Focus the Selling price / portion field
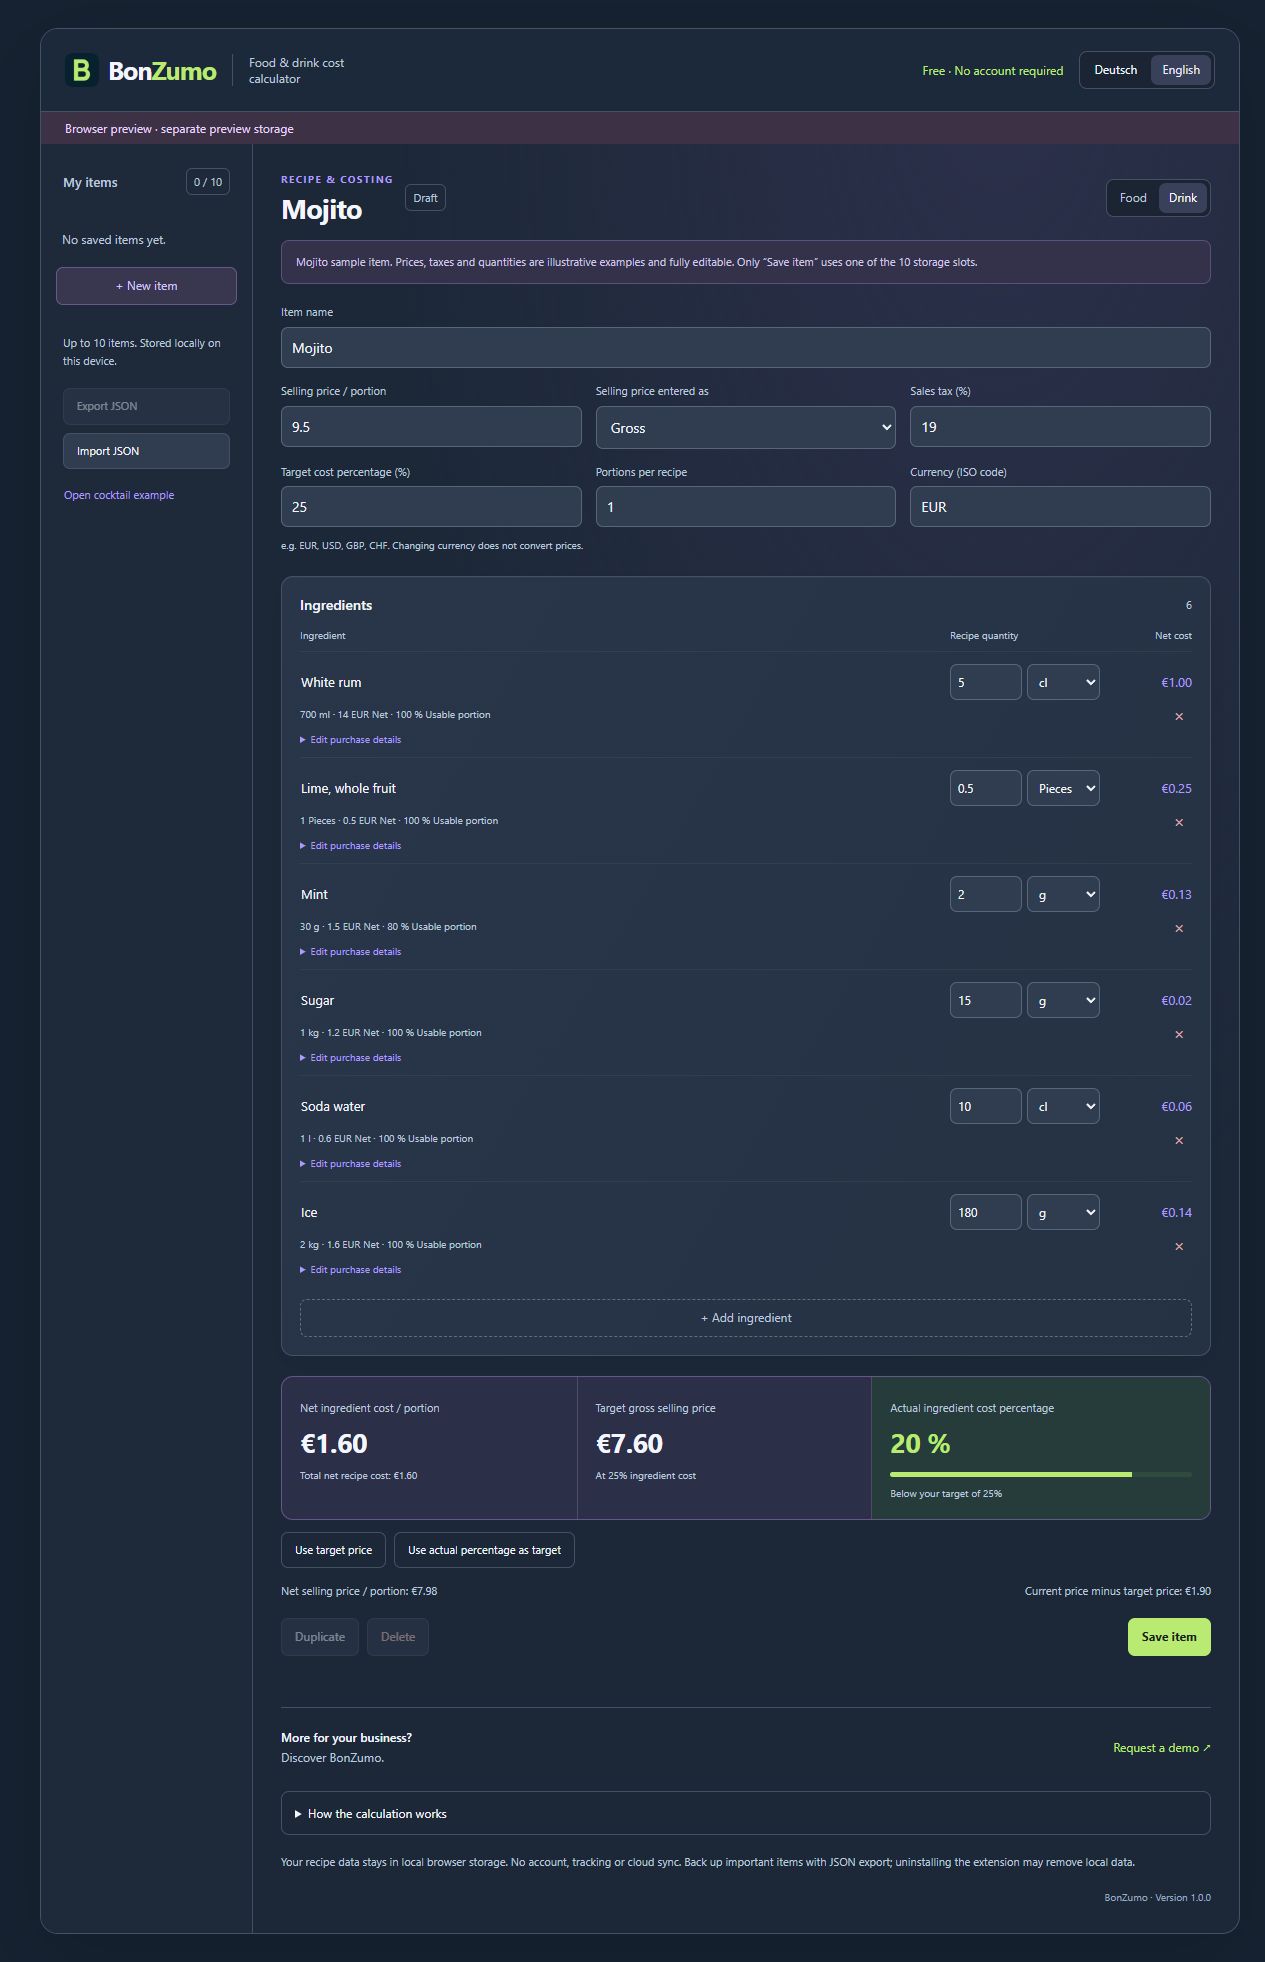Image resolution: width=1265 pixels, height=1962 pixels. click(431, 427)
